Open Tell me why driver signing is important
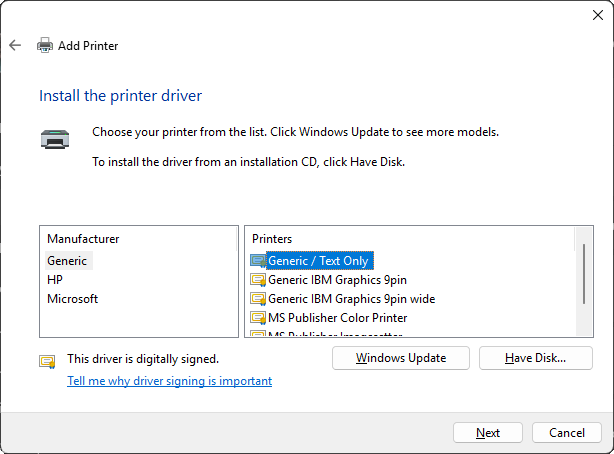The image size is (614, 454). click(170, 381)
